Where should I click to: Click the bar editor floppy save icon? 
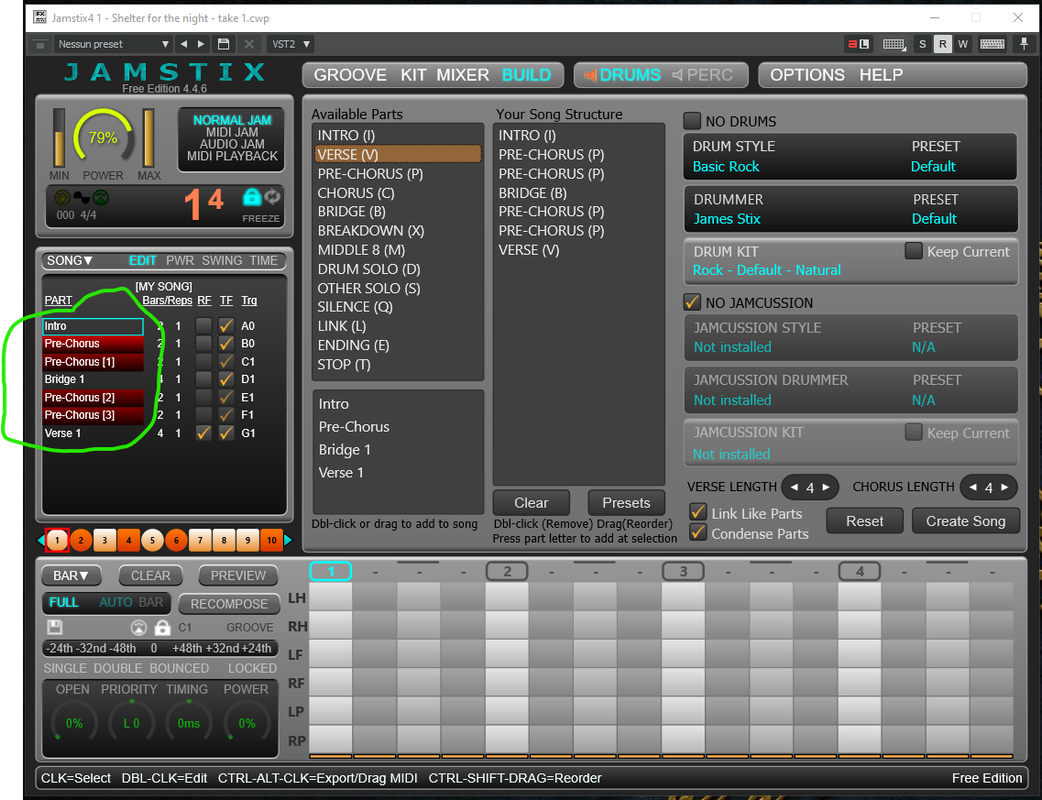tap(54, 627)
